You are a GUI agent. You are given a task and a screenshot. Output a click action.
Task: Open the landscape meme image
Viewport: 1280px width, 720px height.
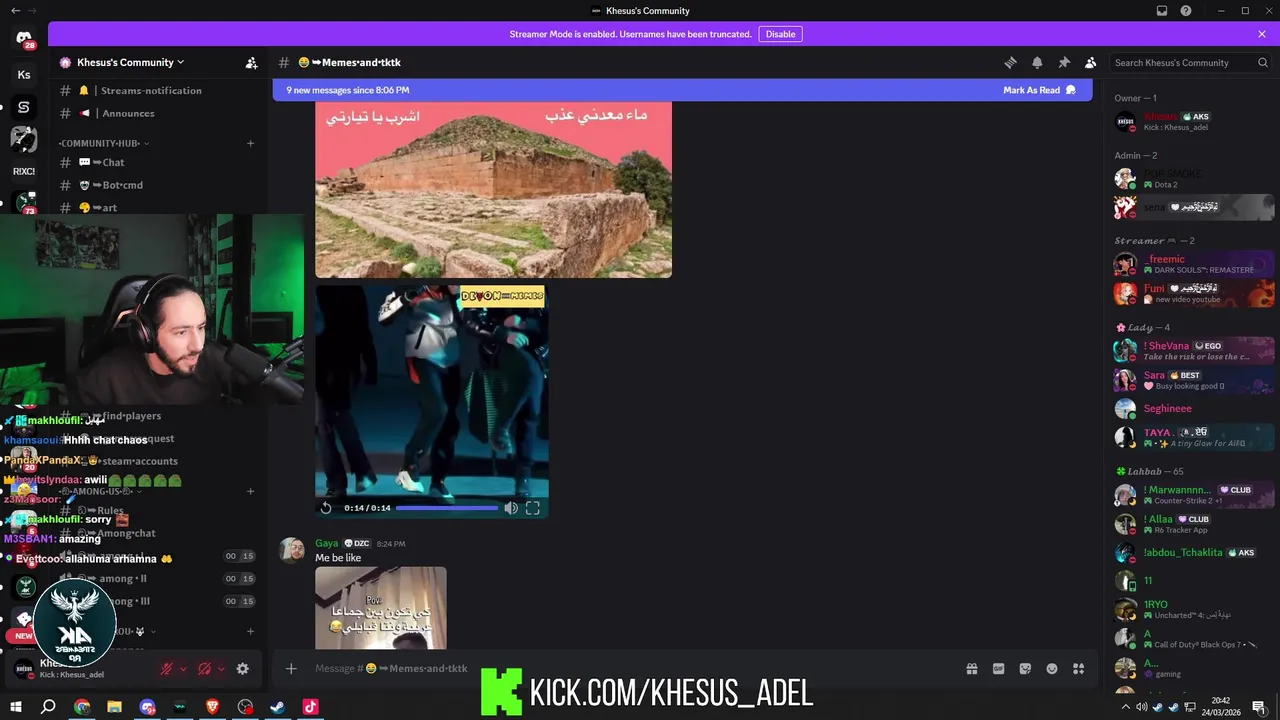click(x=494, y=189)
